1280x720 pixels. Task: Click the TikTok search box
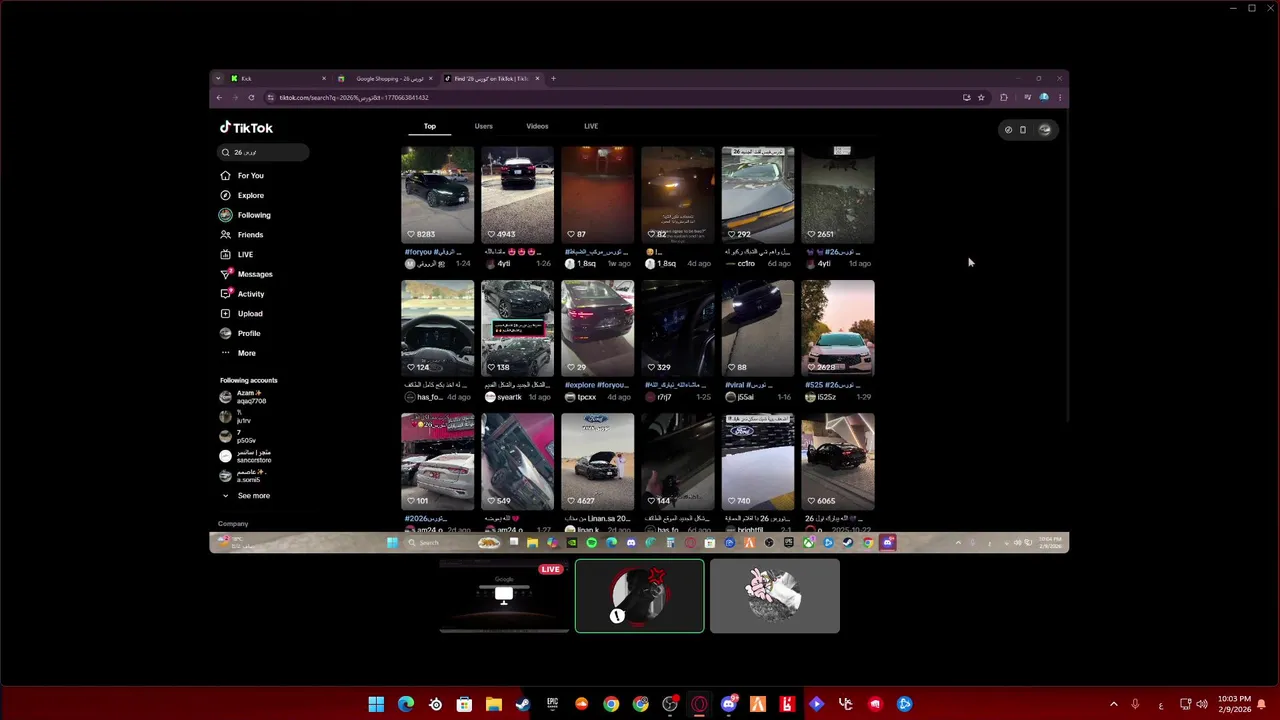click(x=263, y=152)
